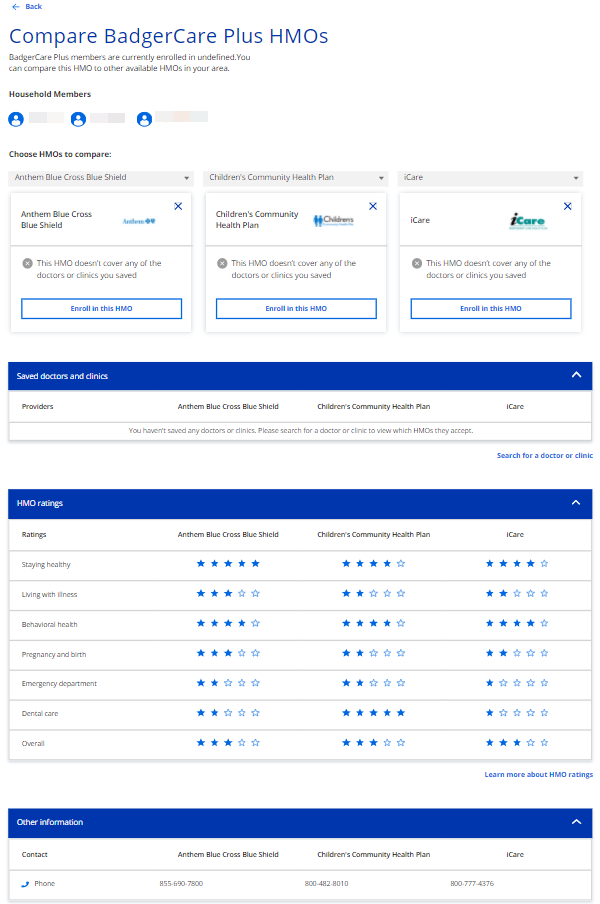Select the second household member avatar
This screenshot has height=904, width=600.
pyautogui.click(x=78, y=119)
